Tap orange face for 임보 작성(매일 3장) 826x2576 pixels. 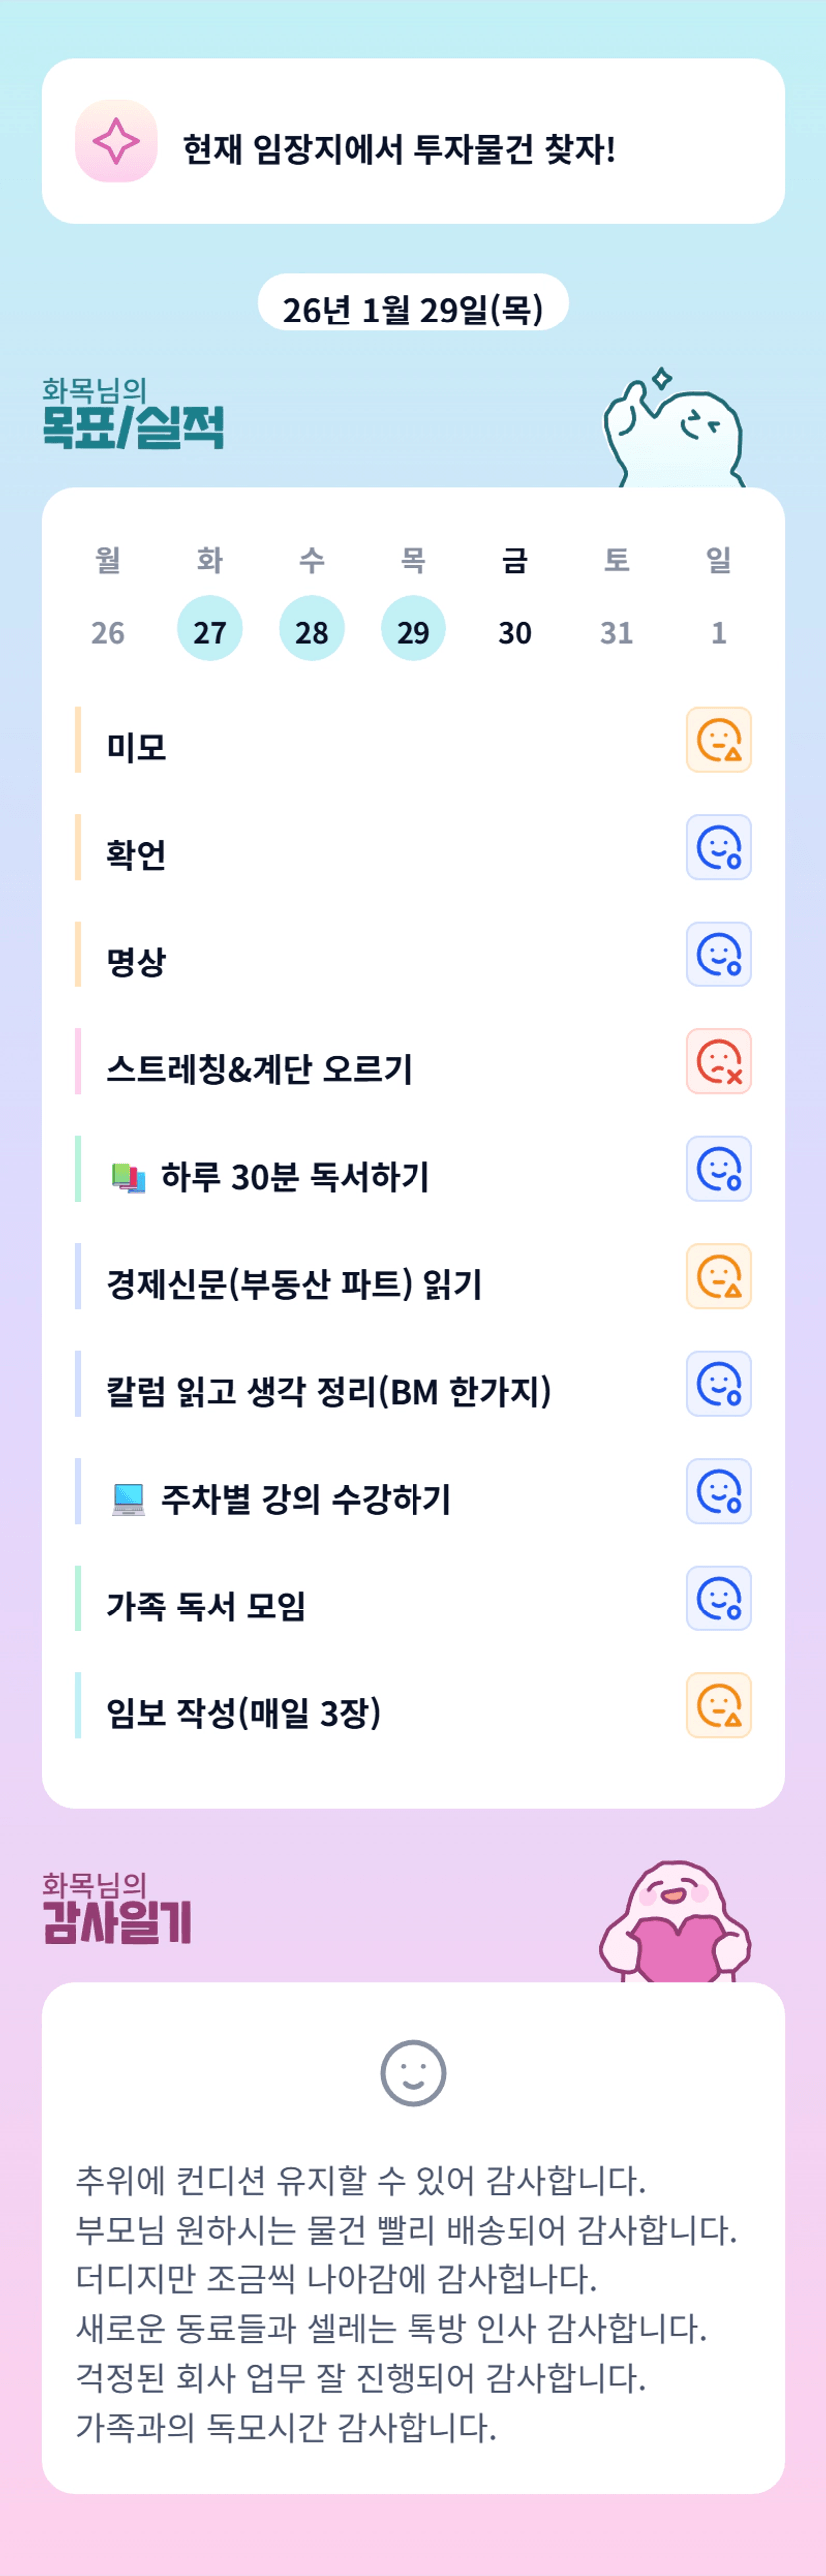[718, 1706]
